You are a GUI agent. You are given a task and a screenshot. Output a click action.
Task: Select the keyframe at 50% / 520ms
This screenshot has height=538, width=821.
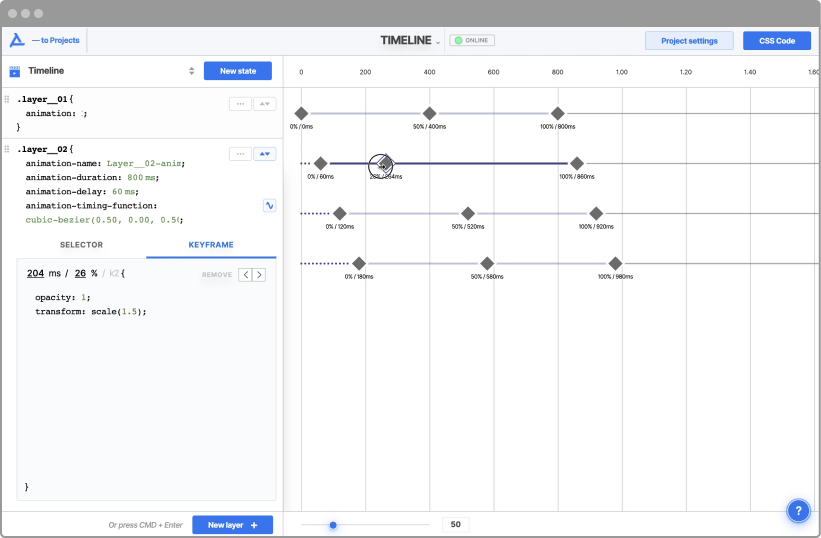pos(468,214)
